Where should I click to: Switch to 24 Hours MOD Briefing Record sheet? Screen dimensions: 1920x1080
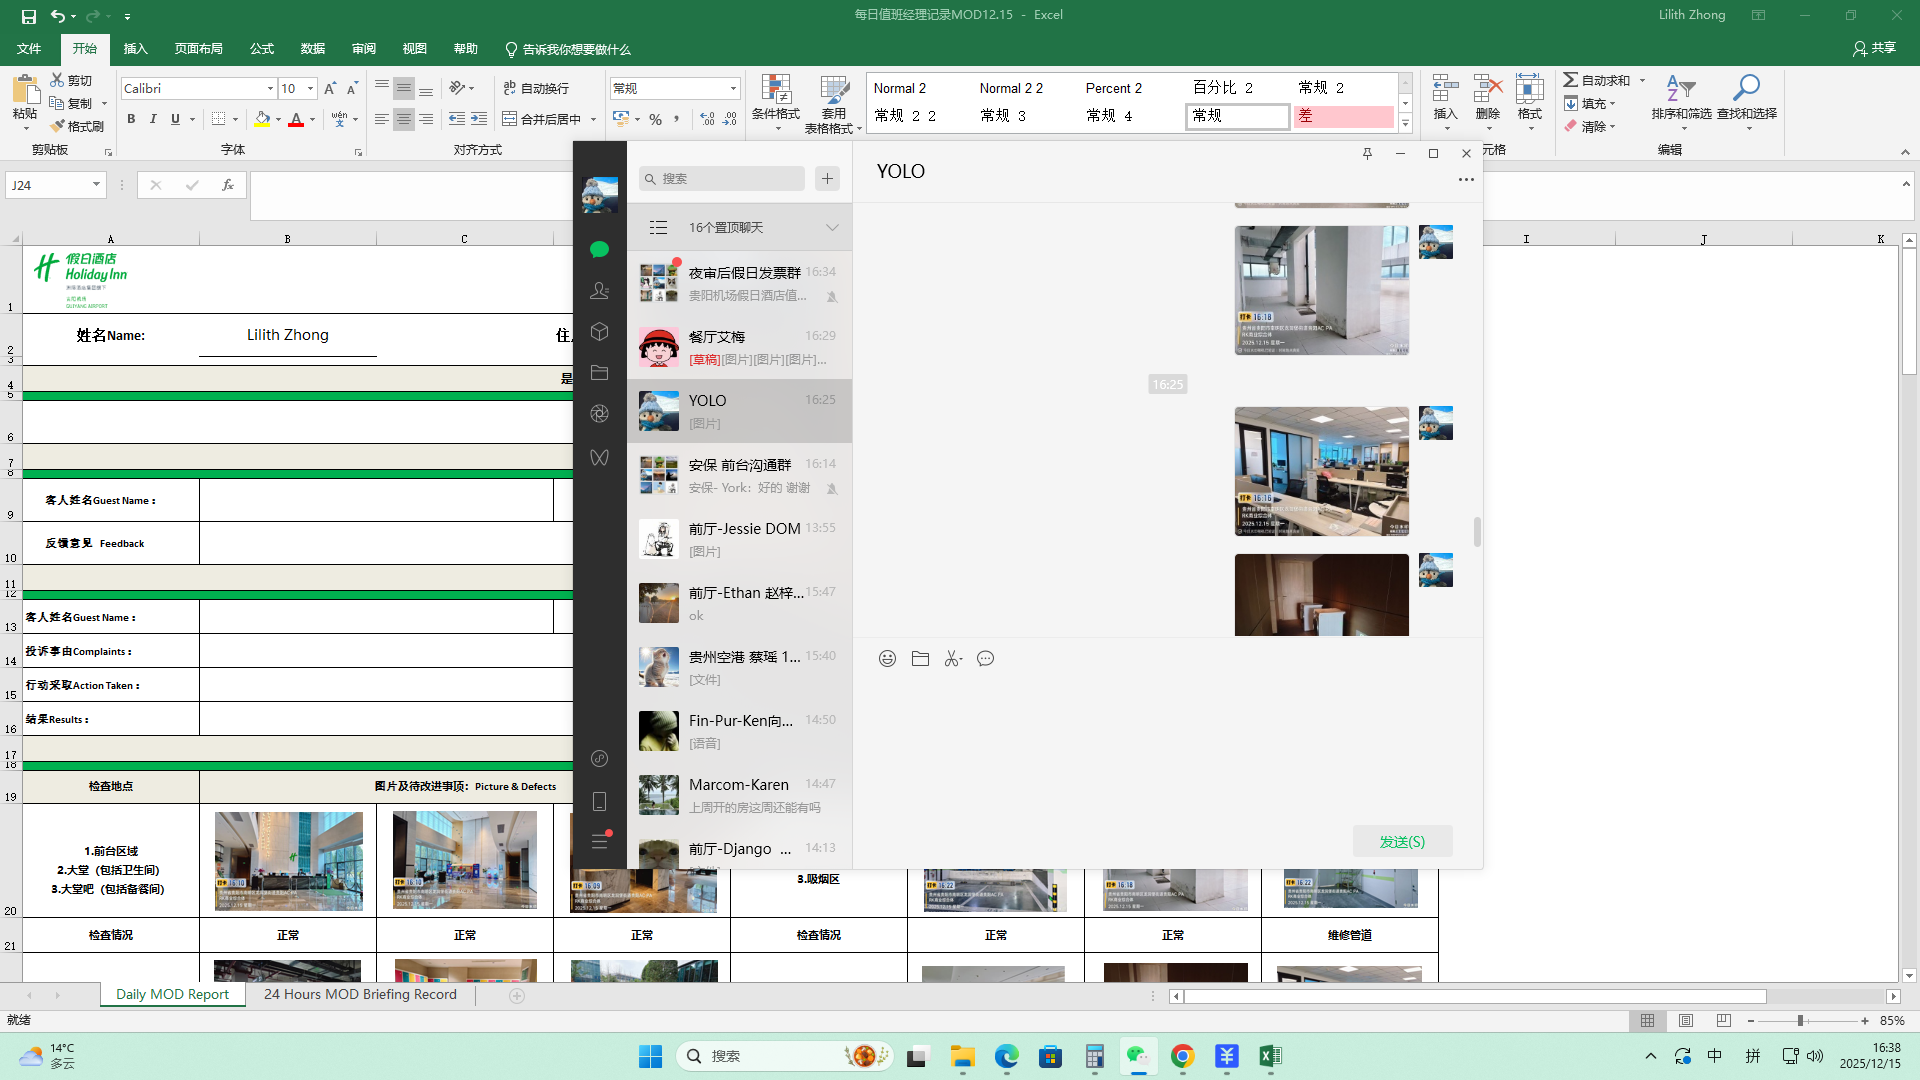point(360,995)
